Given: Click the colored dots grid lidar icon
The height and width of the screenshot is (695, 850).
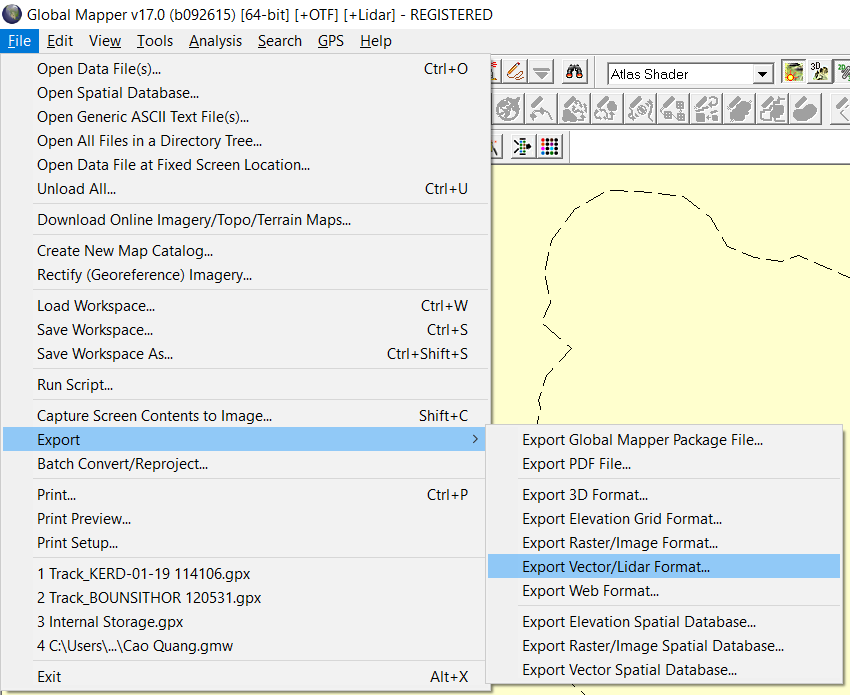Looking at the screenshot, I should coord(550,146).
